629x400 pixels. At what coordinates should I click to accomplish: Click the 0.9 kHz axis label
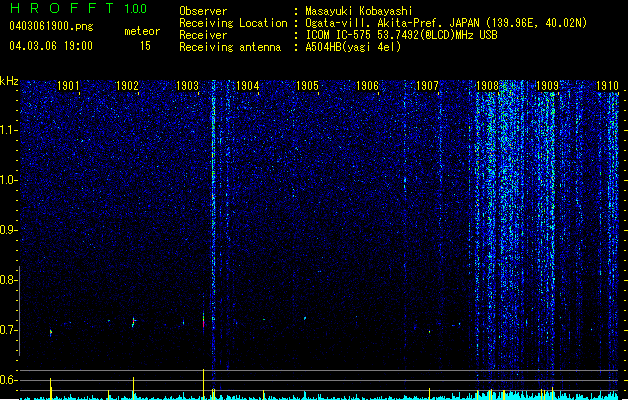point(8,230)
